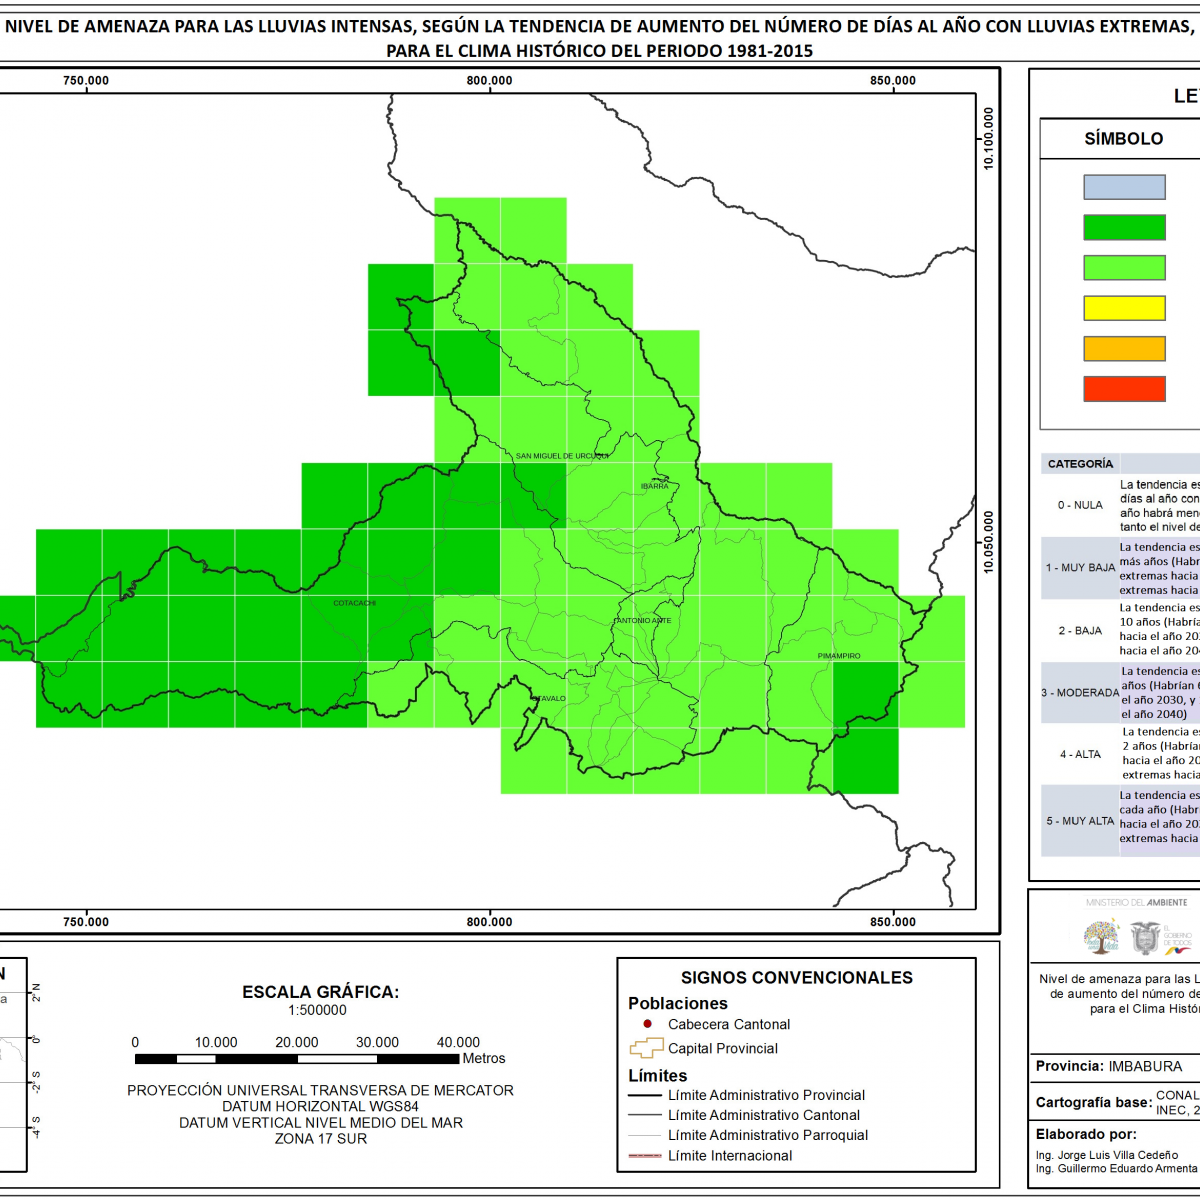Click the OTAVALO label on the map

tap(548, 699)
